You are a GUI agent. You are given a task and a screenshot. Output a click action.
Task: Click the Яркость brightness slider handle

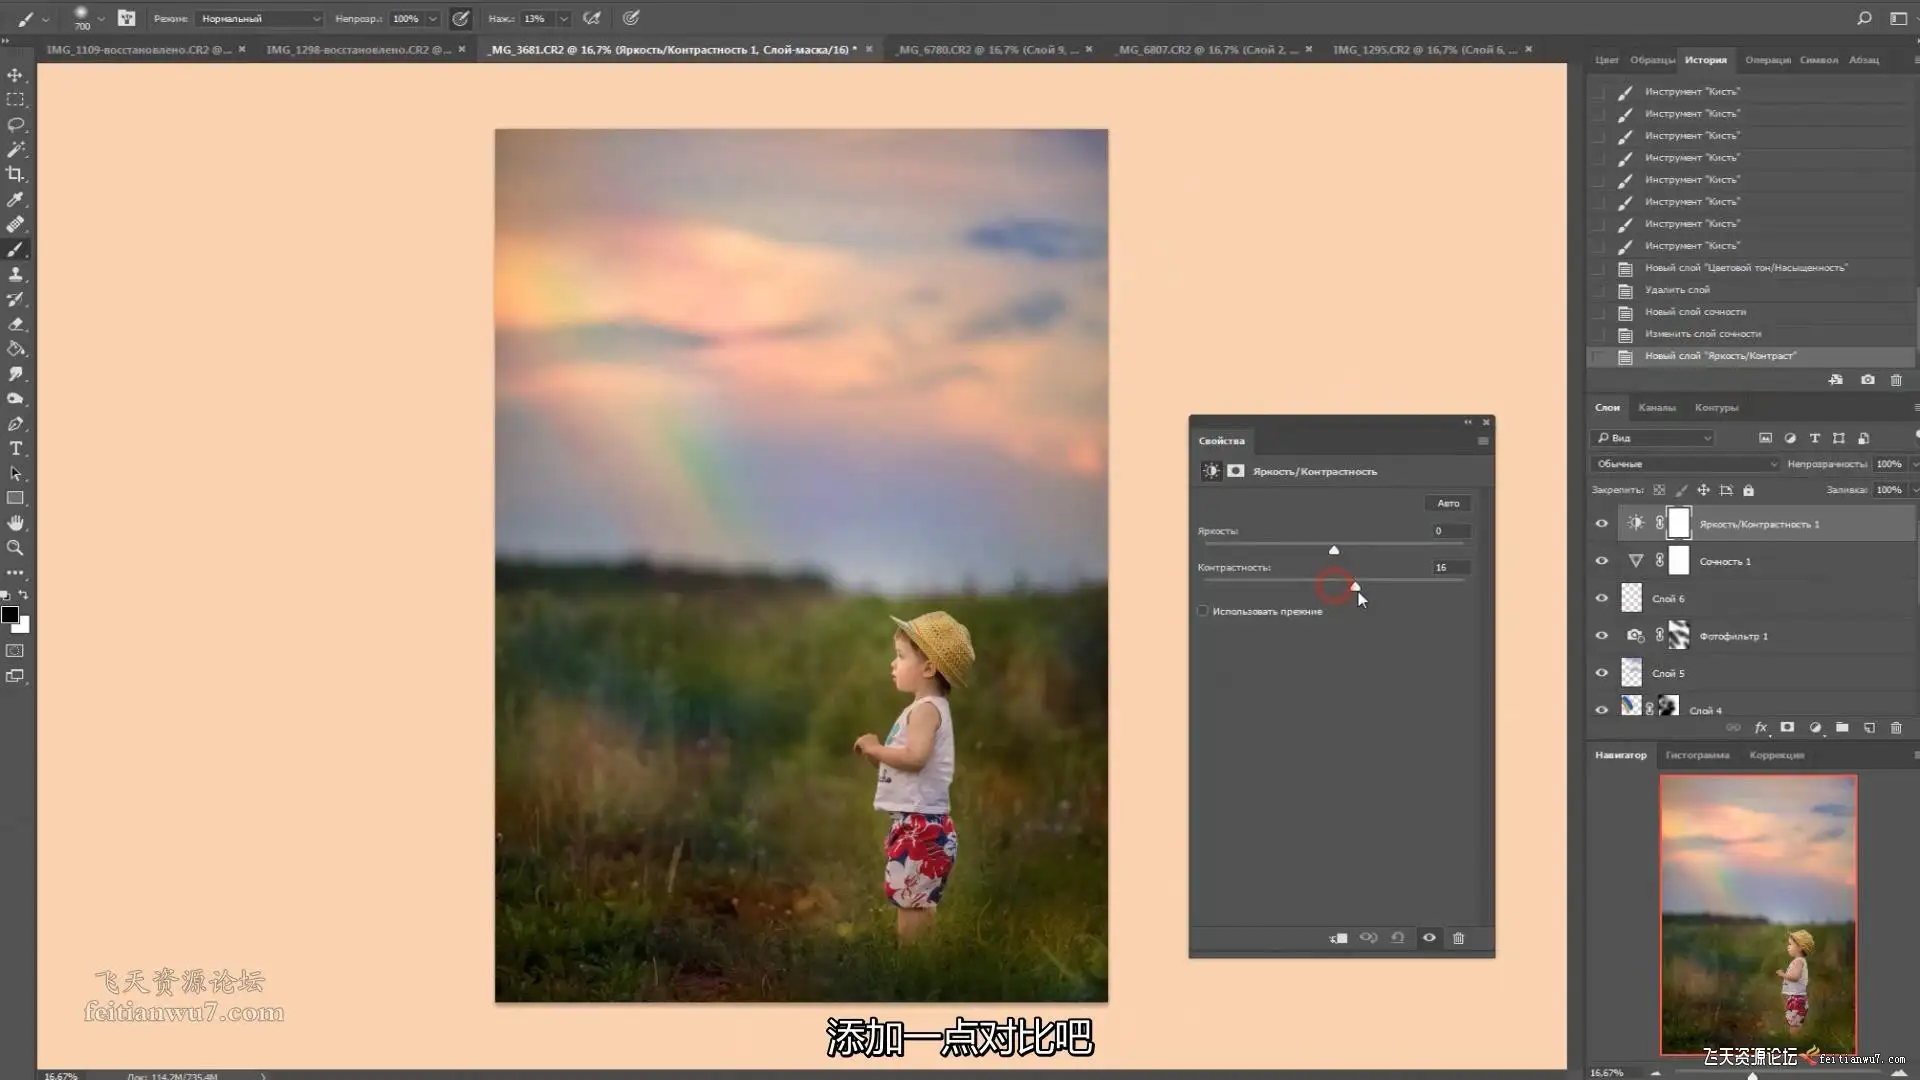(x=1333, y=550)
